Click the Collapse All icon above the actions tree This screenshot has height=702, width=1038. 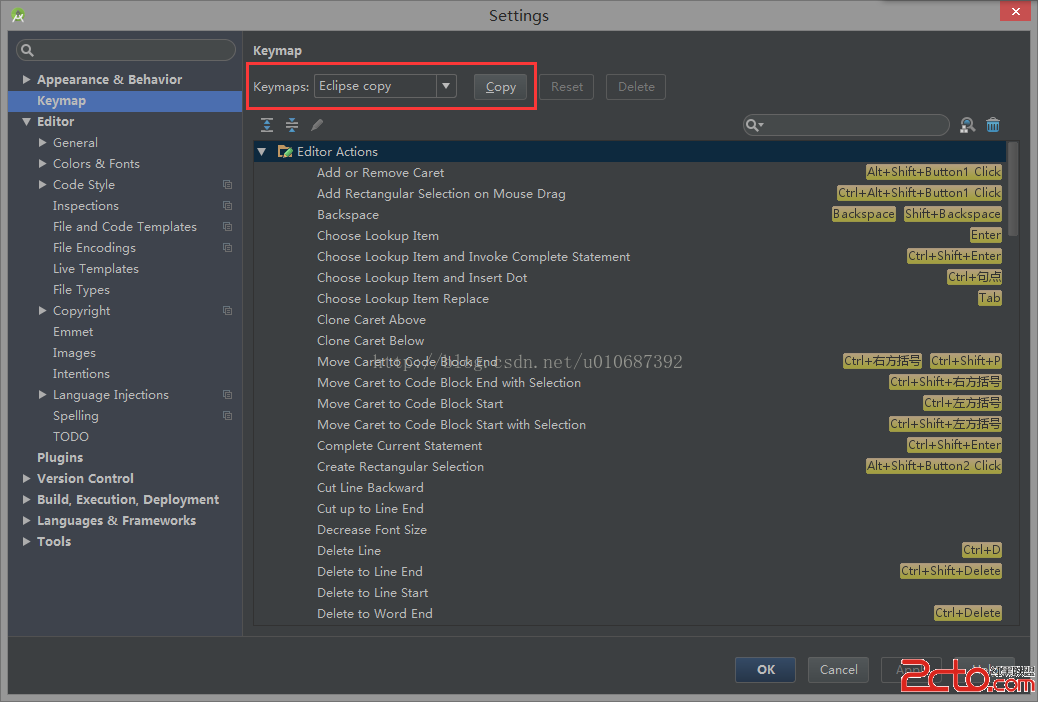292,125
